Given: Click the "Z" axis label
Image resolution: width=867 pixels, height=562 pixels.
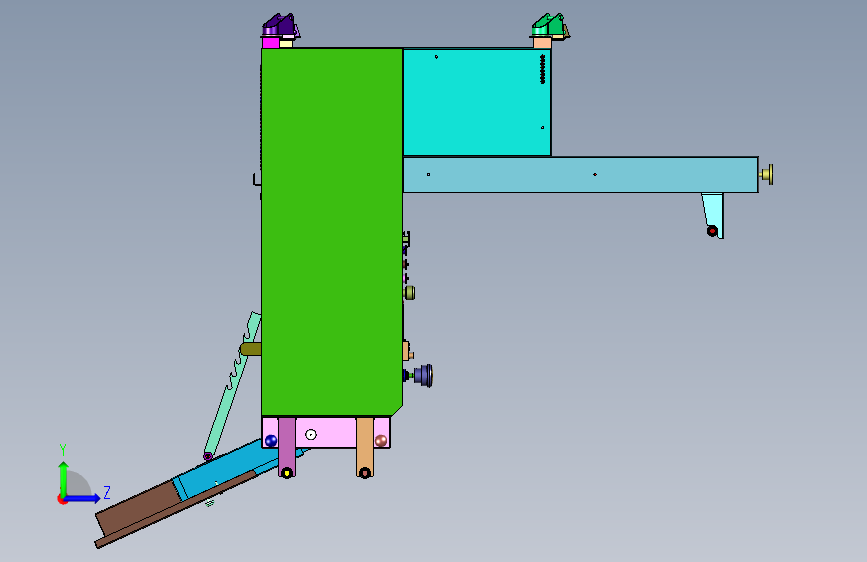Looking at the screenshot, I should pos(107,492).
